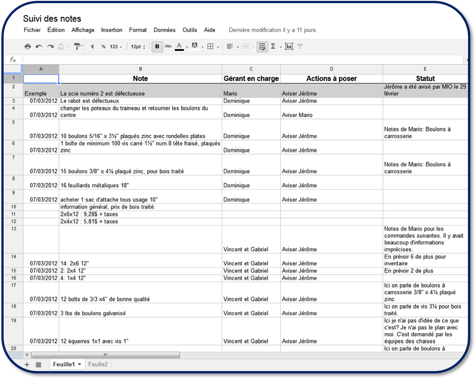Open the Feuille1 tab dropdown arrow
The width and height of the screenshot is (476, 379).
coord(80,364)
